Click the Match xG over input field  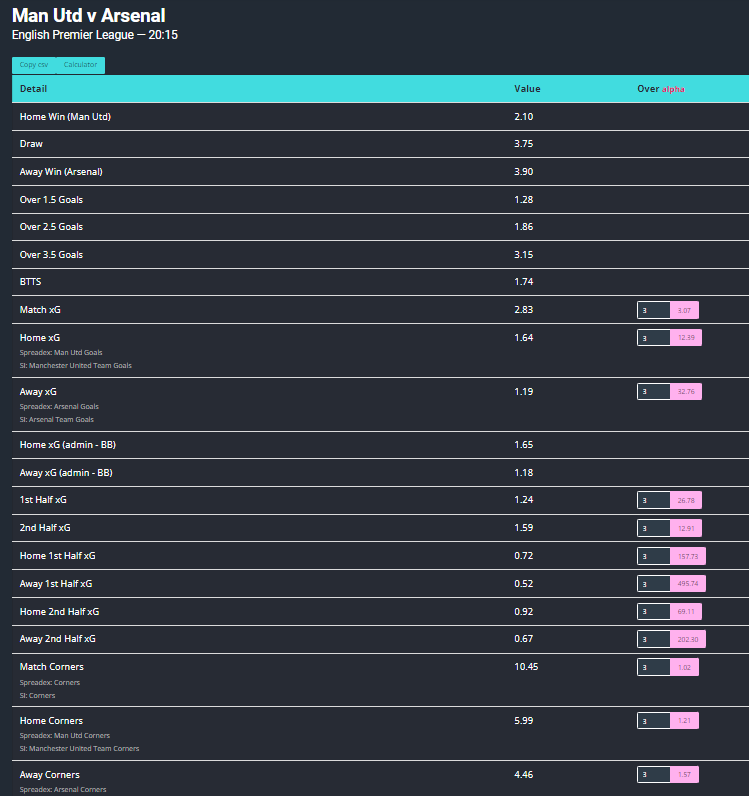(x=654, y=310)
